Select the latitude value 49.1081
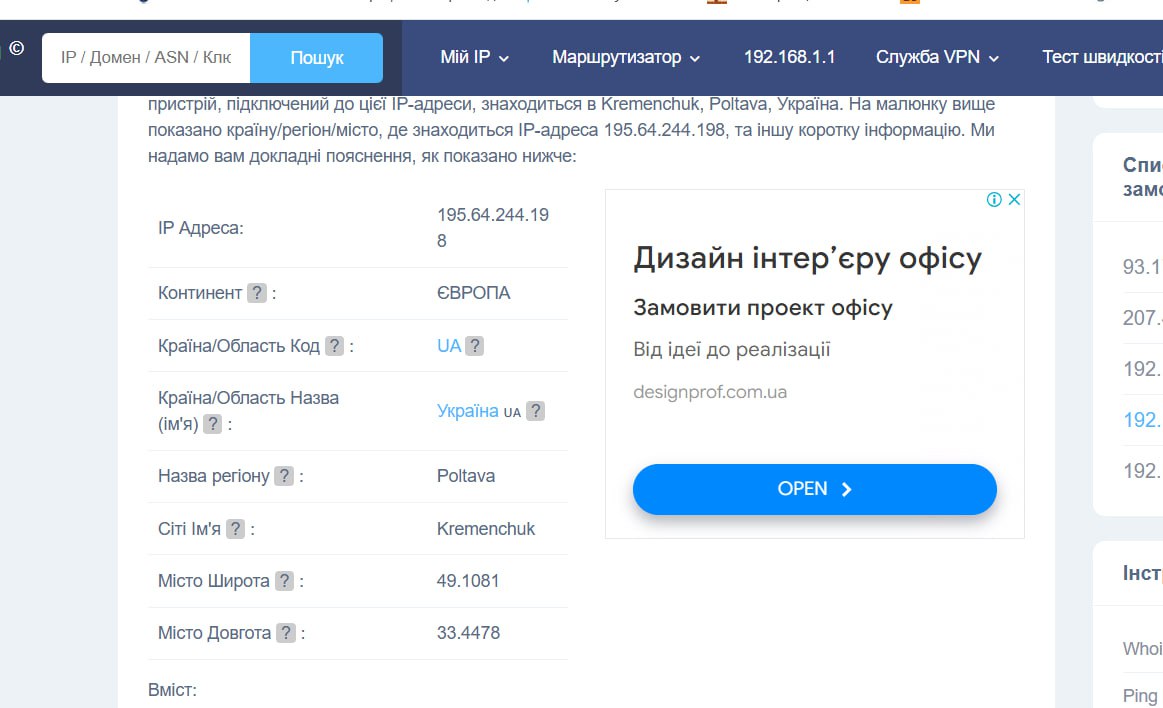The width and height of the screenshot is (1163, 708). click(468, 580)
